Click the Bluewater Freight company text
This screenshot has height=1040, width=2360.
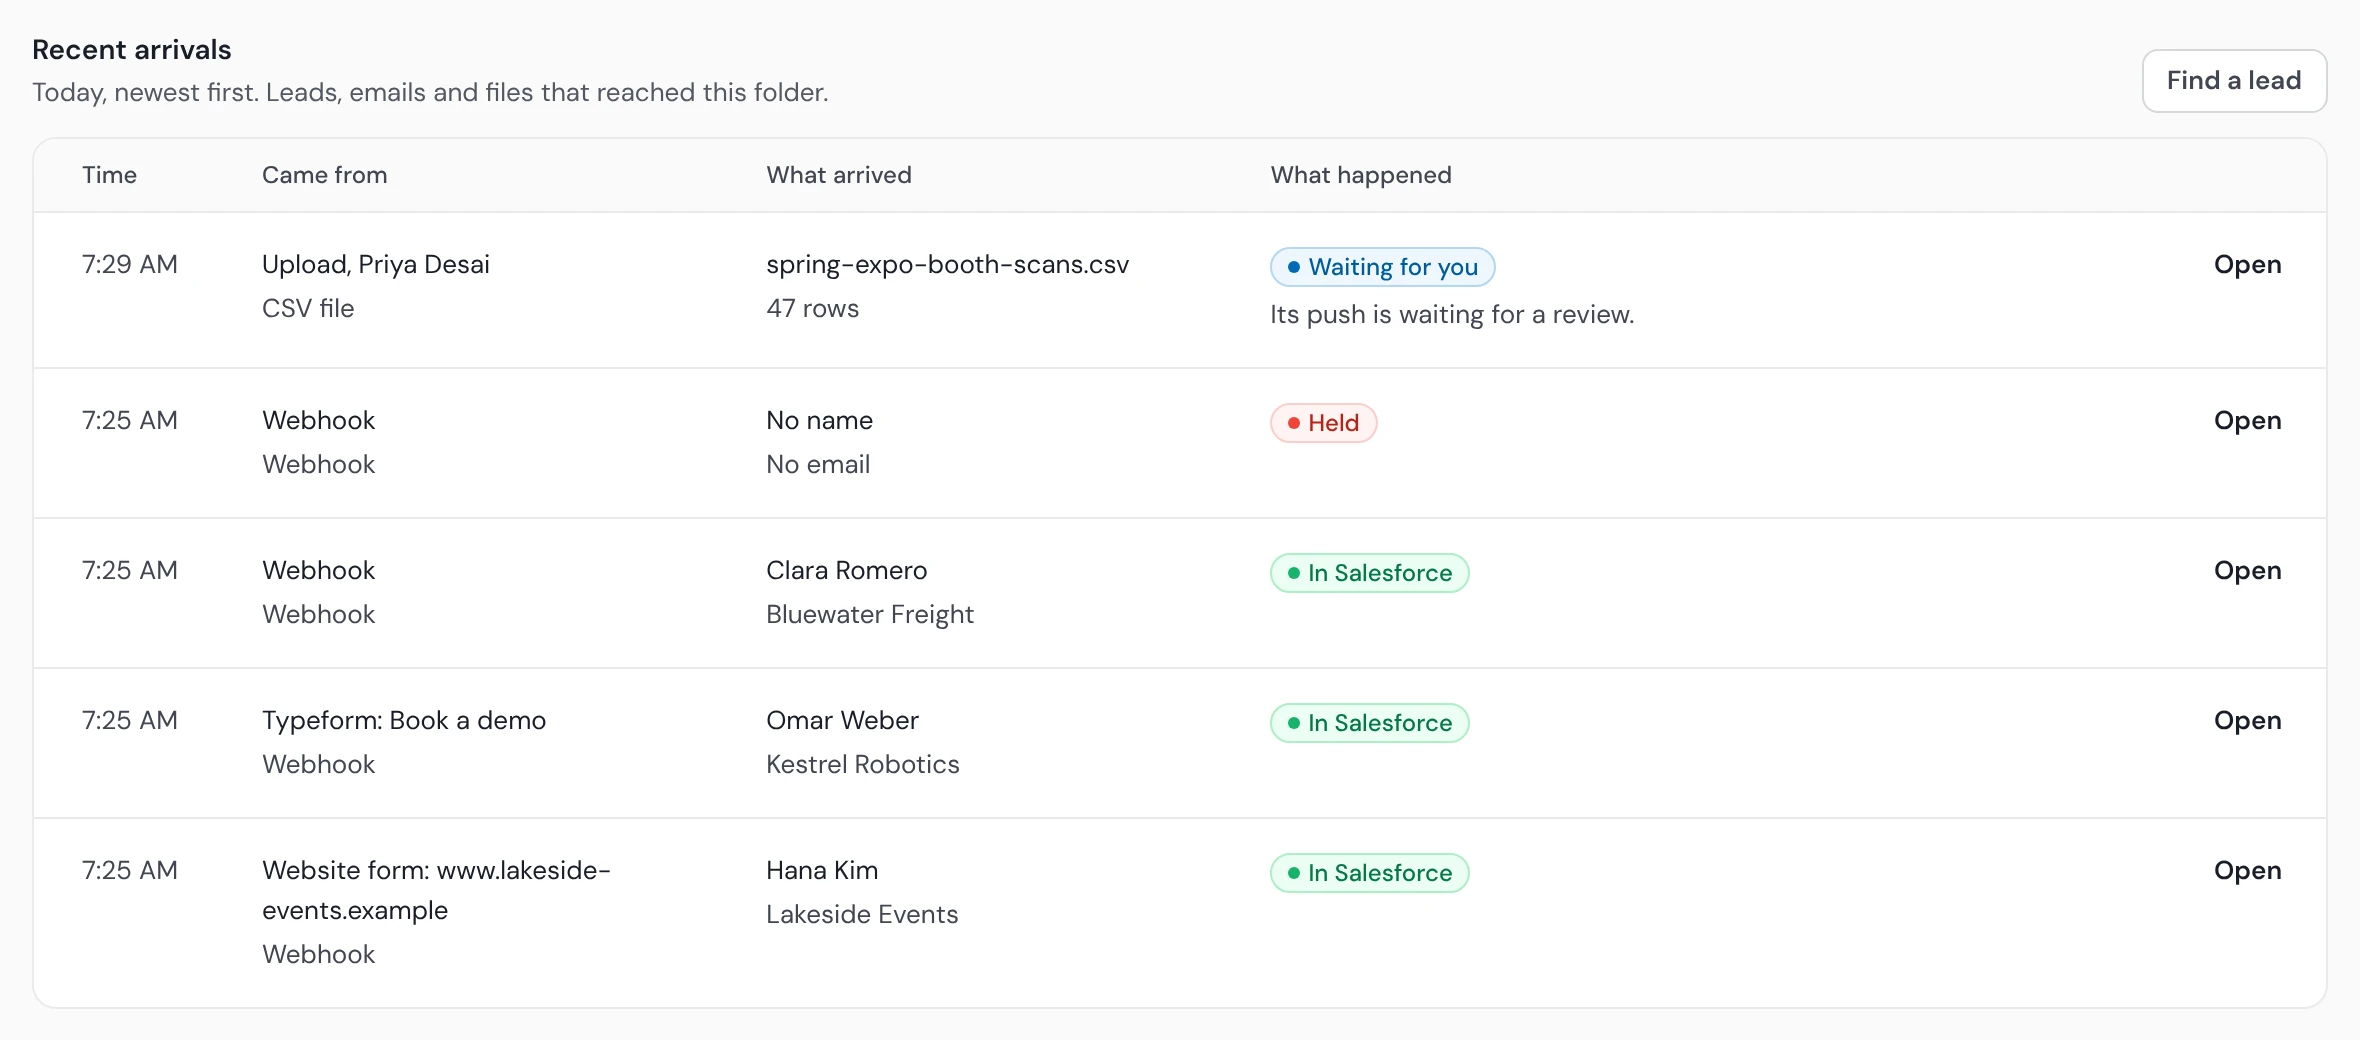pos(869,615)
